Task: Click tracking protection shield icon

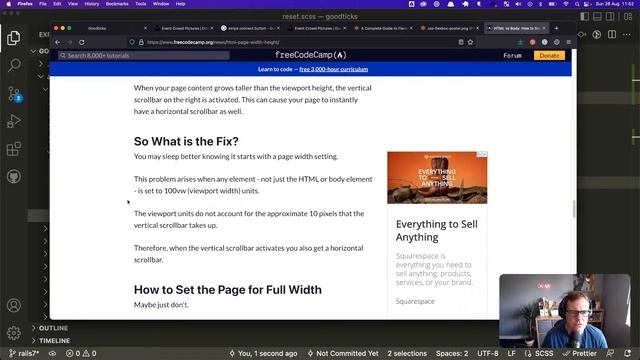Action: tap(132, 42)
